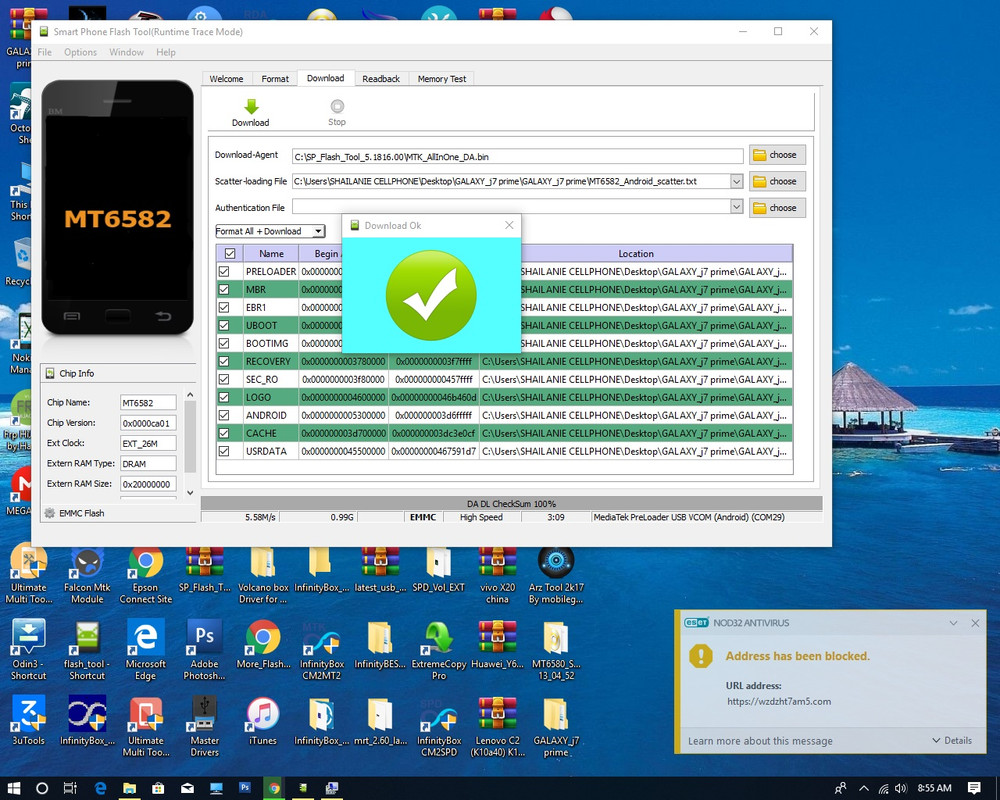Open the Options menu
Viewport: 1000px width, 800px height.
80,52
